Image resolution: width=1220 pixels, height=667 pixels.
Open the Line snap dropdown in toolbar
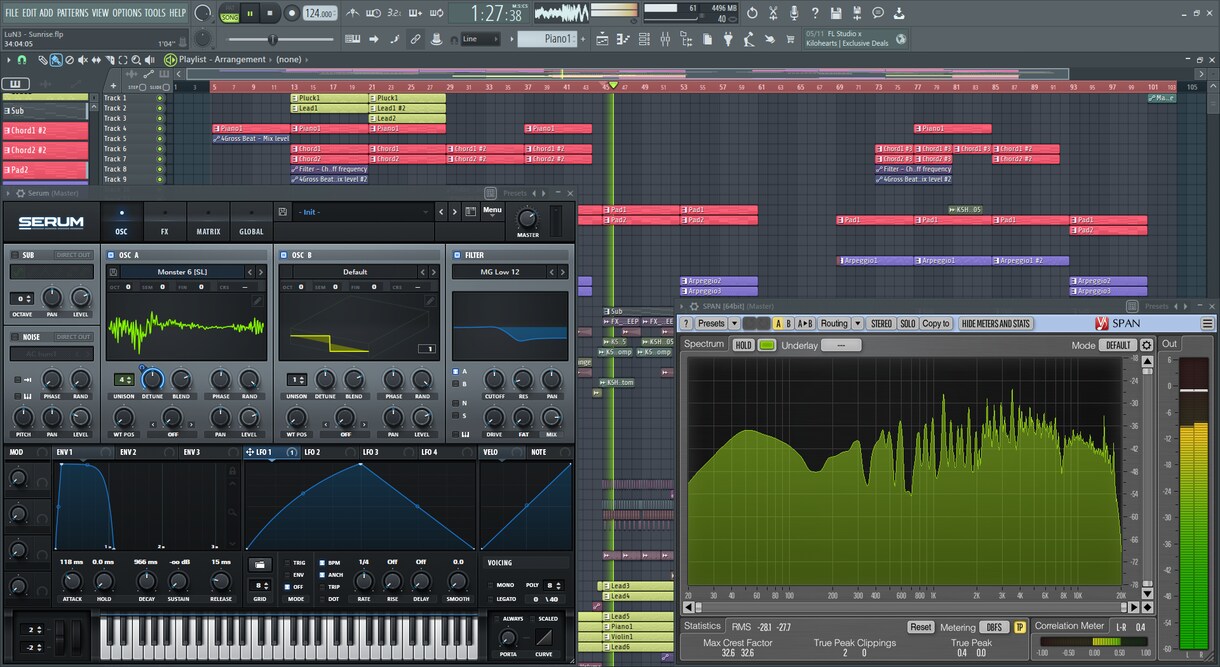point(481,39)
